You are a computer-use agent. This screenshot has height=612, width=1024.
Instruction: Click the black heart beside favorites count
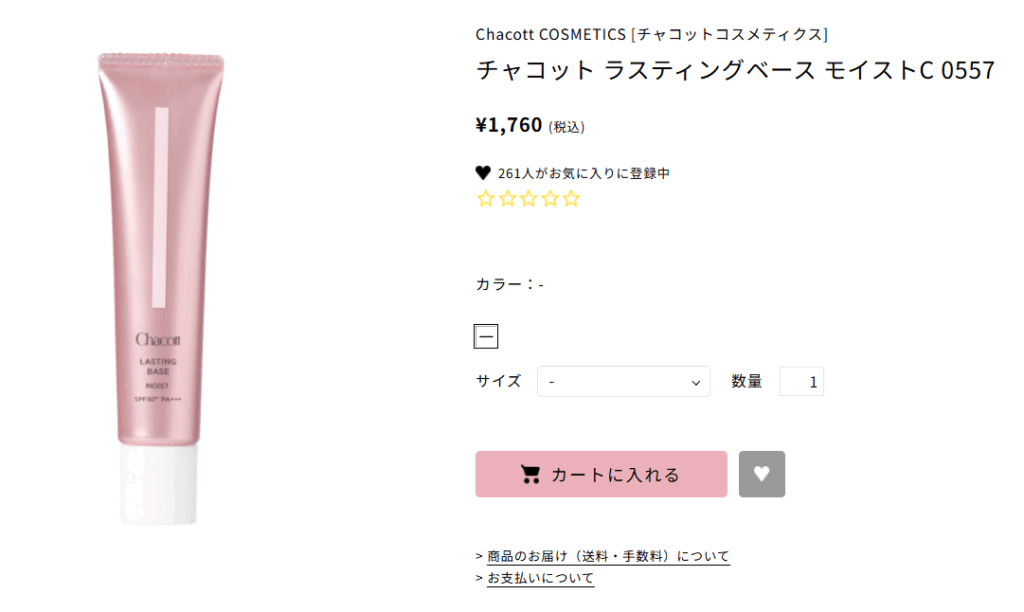coord(483,173)
